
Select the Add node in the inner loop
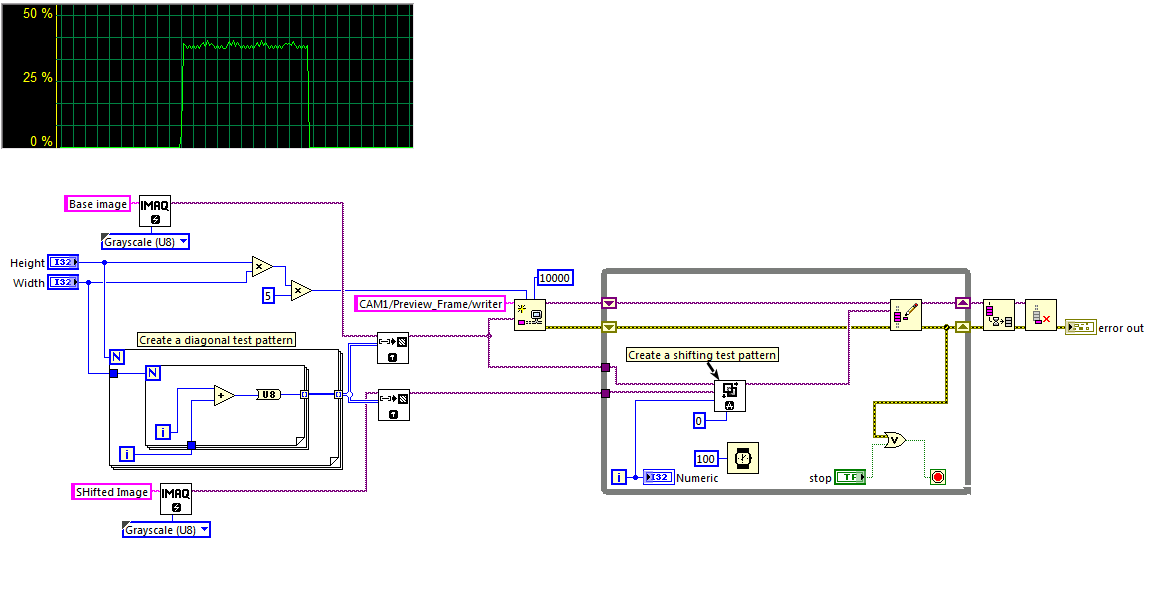tap(224, 396)
